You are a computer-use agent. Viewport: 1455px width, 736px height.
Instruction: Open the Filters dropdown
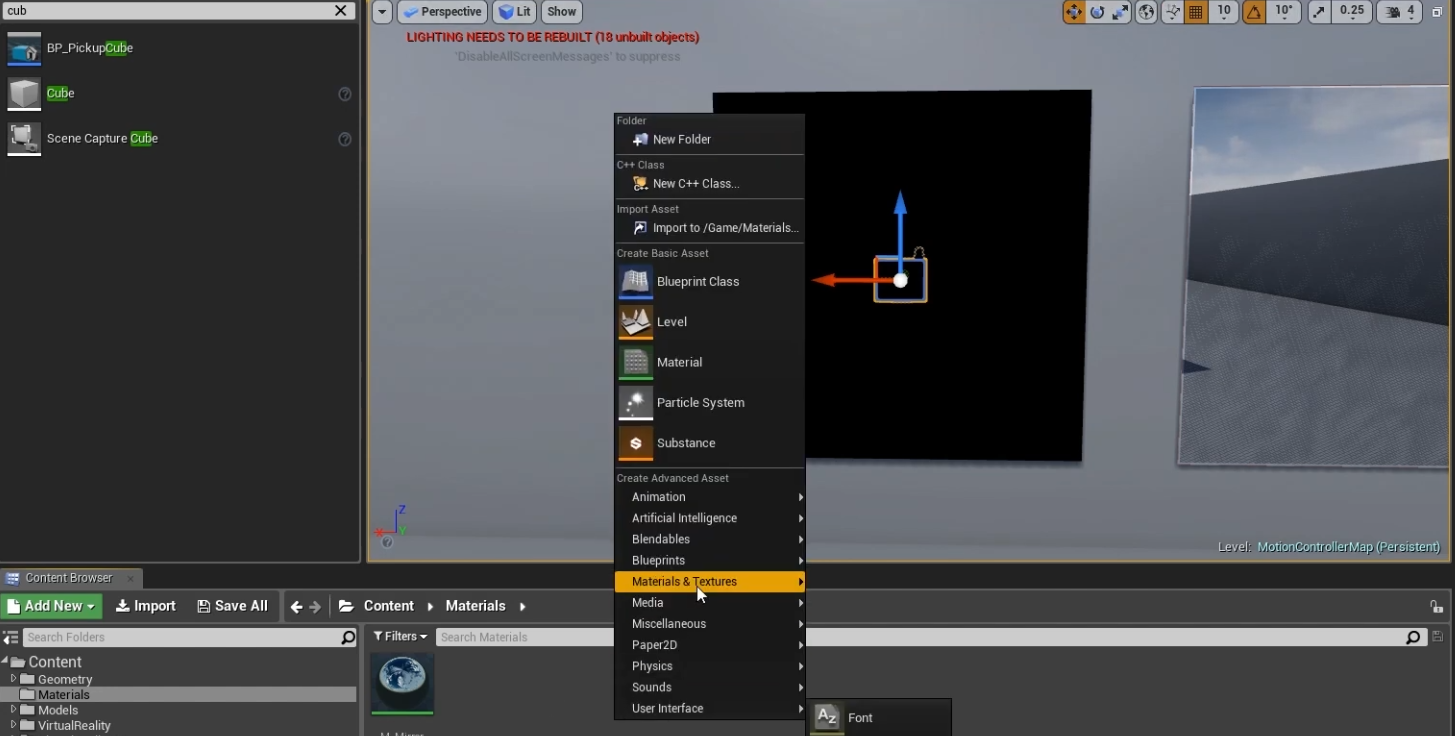click(400, 637)
